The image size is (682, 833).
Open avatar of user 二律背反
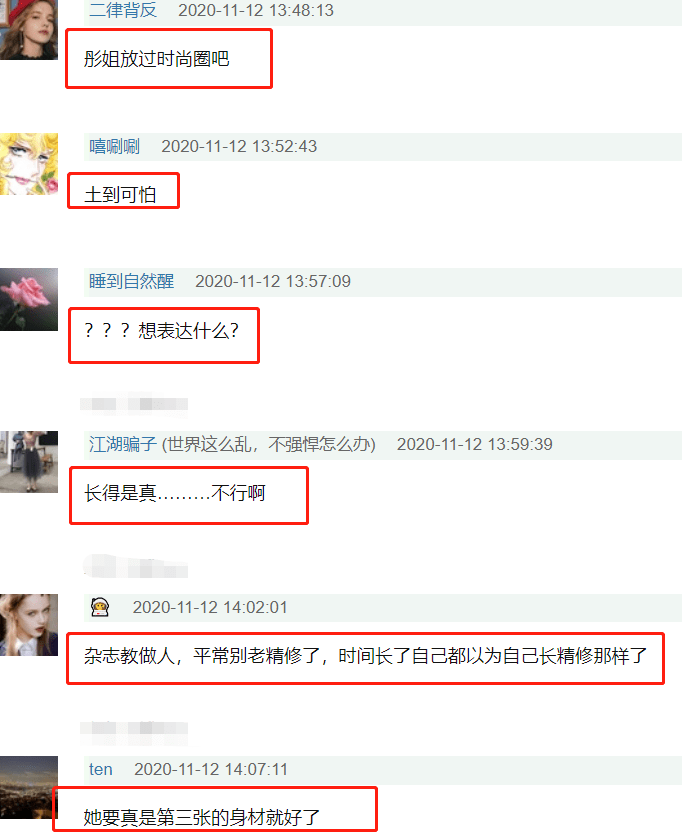29,30
